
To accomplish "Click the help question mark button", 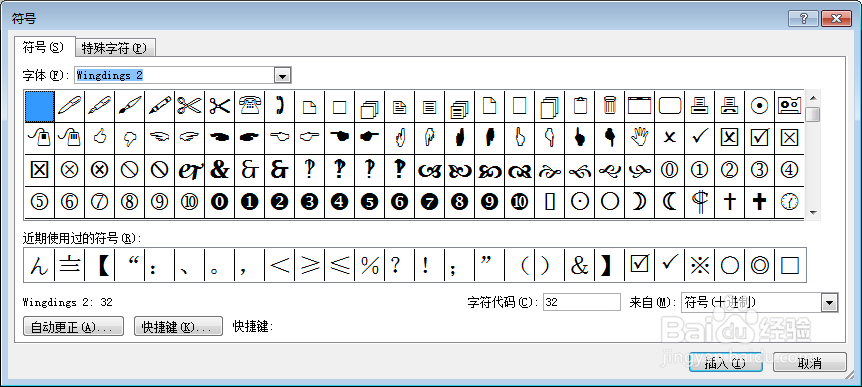I will (803, 19).
